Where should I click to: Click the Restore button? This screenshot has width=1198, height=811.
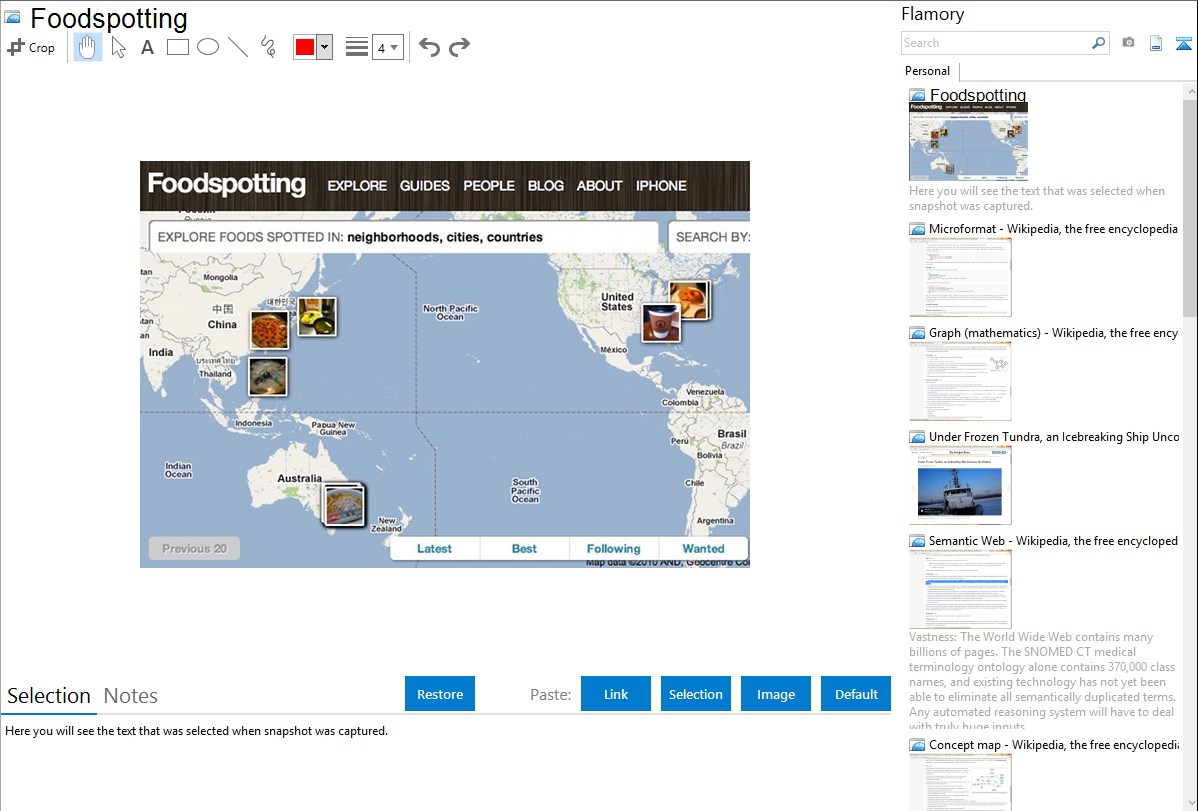440,694
